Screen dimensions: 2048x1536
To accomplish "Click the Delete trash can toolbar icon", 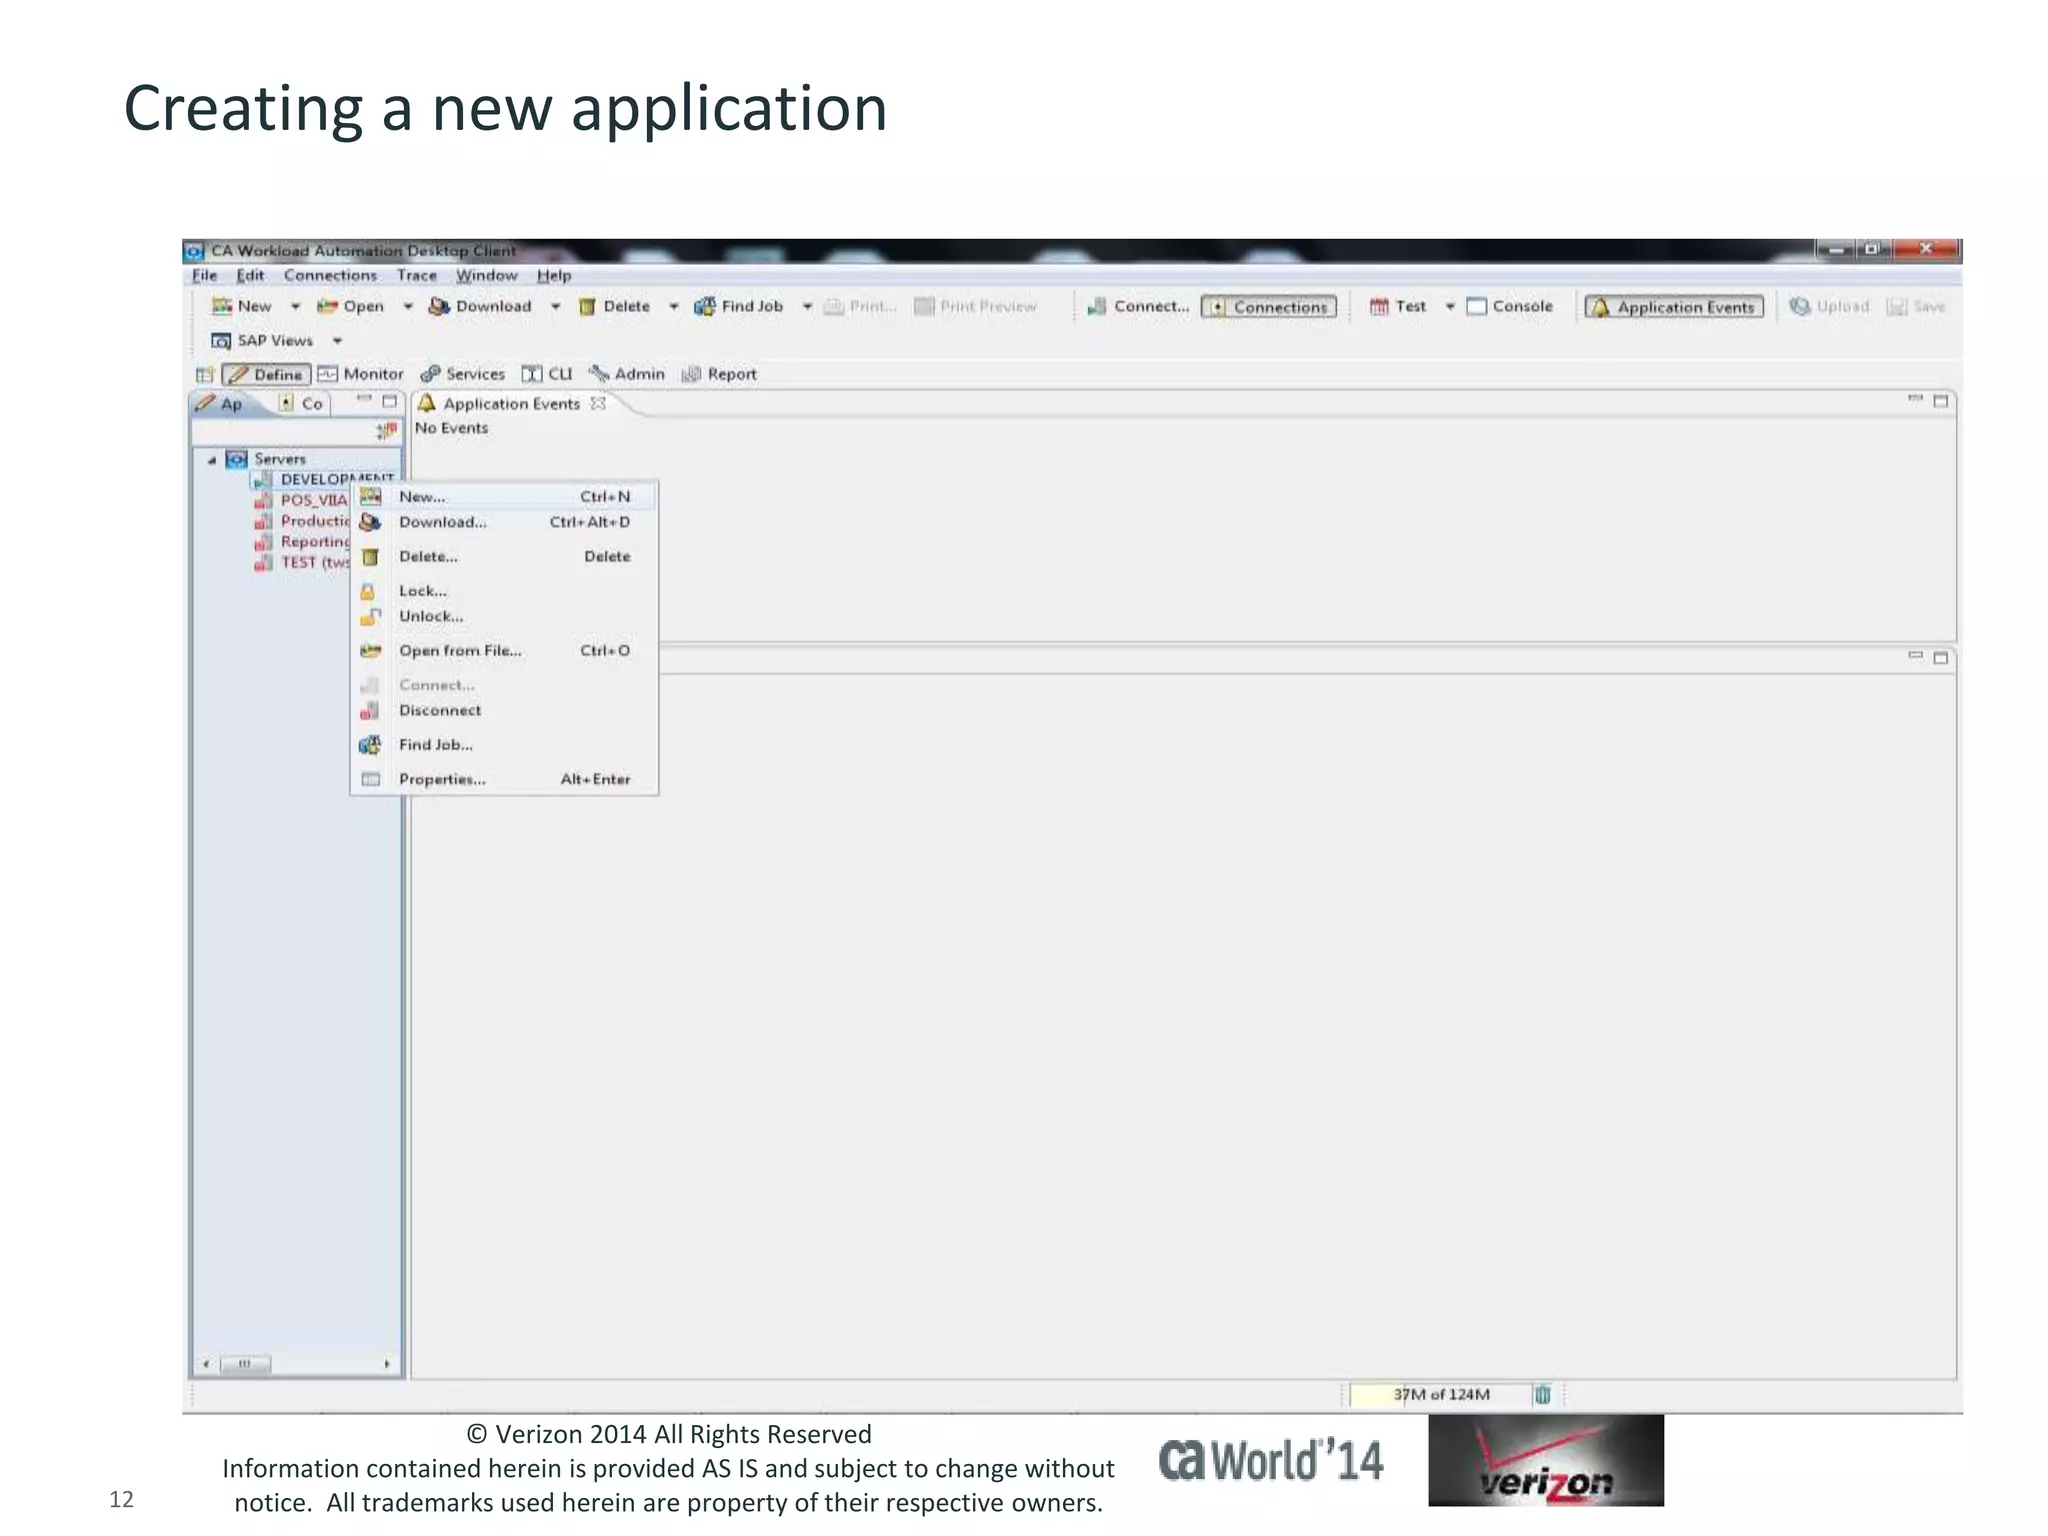I will coord(587,306).
